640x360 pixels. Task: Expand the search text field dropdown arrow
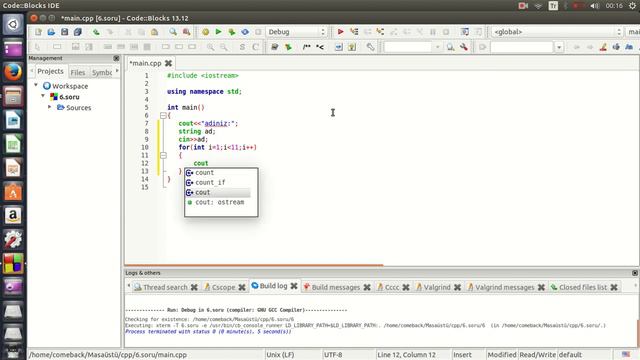(x=438, y=47)
